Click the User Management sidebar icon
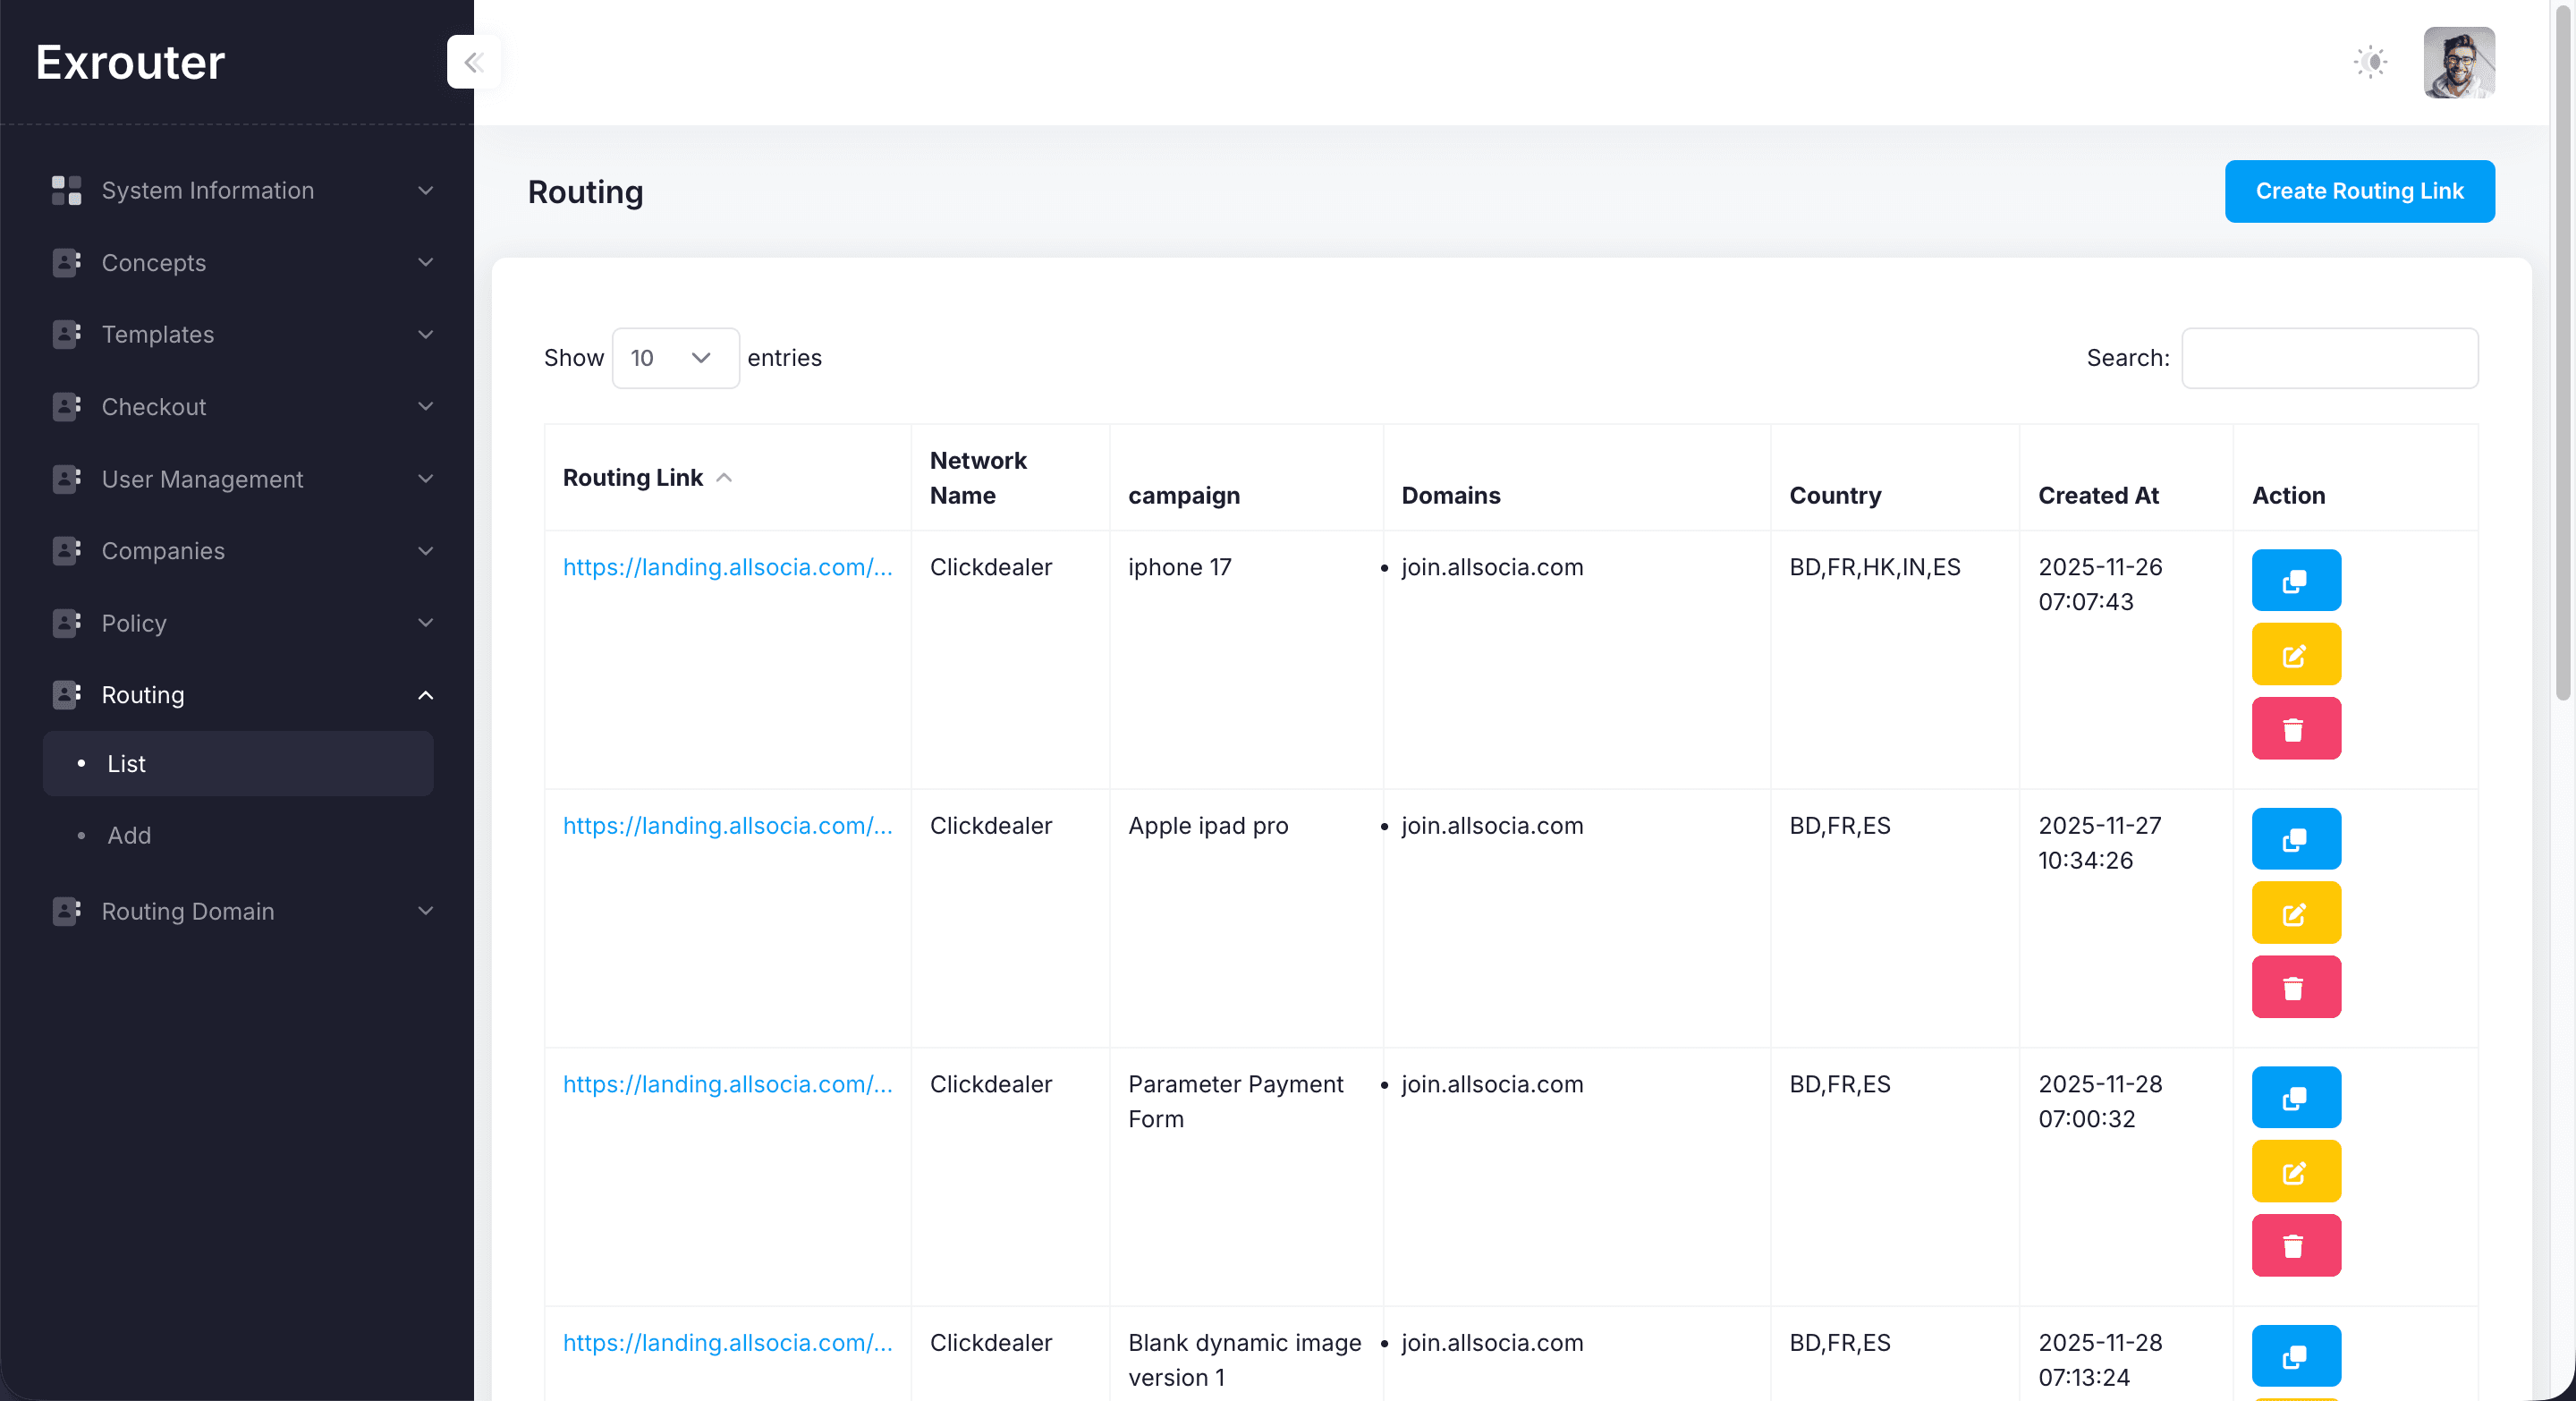Screen dimensions: 2576x1401 [66, 479]
